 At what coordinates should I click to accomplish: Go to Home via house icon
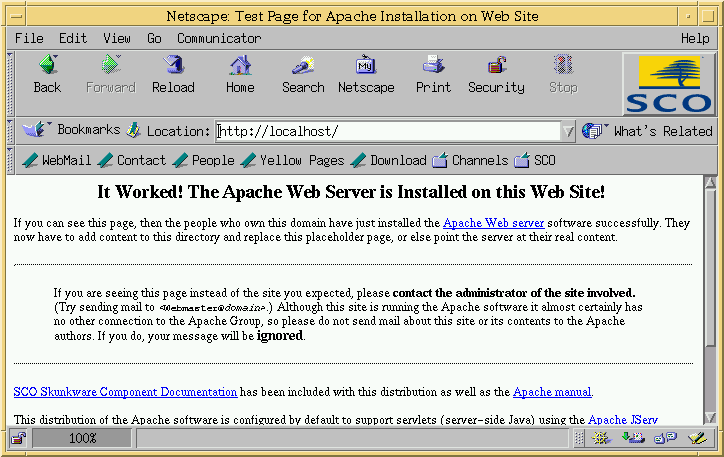[240, 65]
